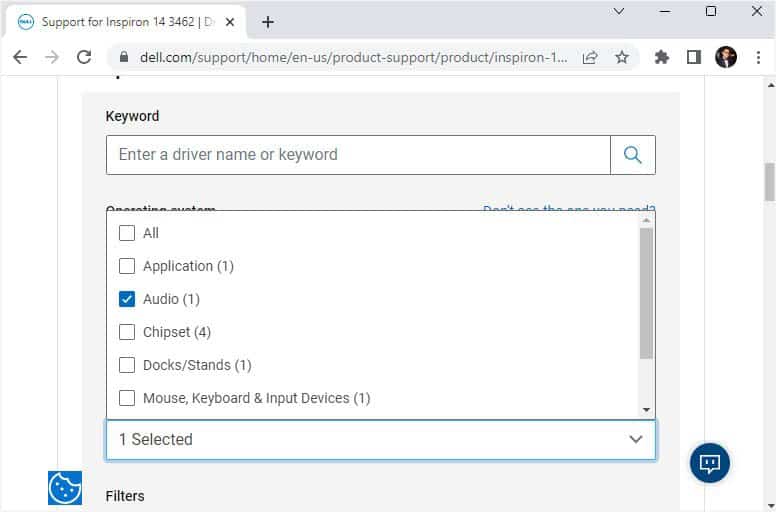Image resolution: width=776 pixels, height=512 pixels.
Task: Click the category list scroll-up arrow
Action: [646, 220]
